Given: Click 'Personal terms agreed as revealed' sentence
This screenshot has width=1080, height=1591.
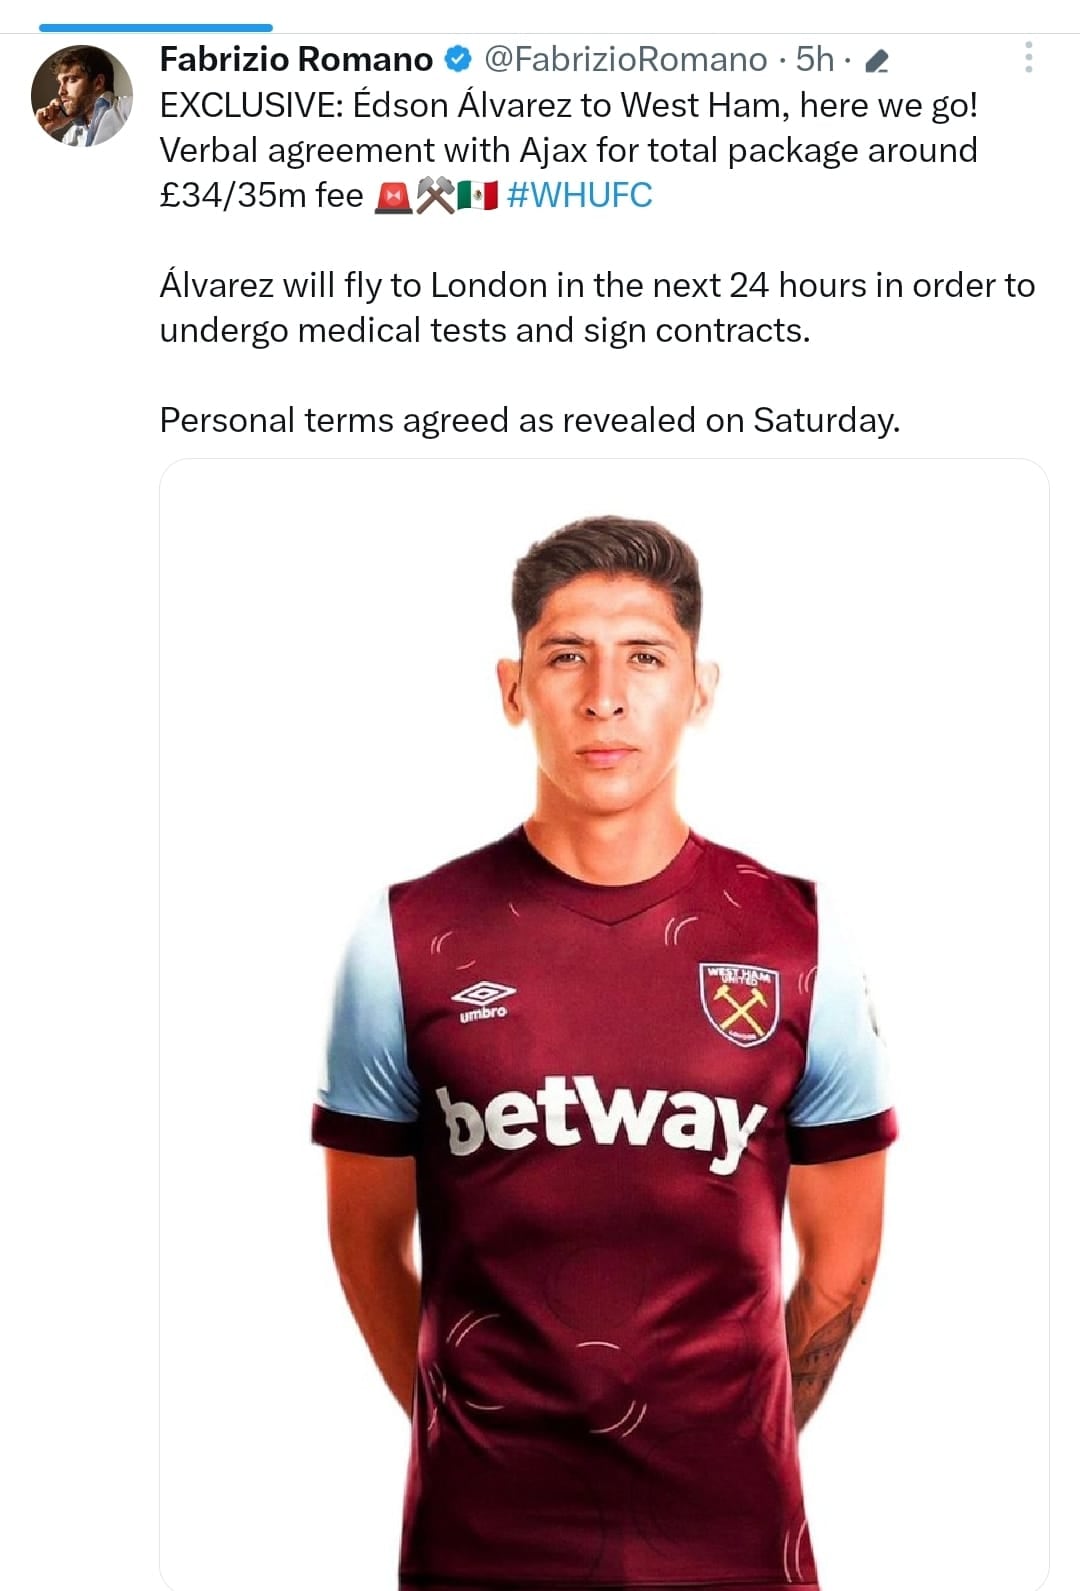Looking at the screenshot, I should click(x=529, y=420).
